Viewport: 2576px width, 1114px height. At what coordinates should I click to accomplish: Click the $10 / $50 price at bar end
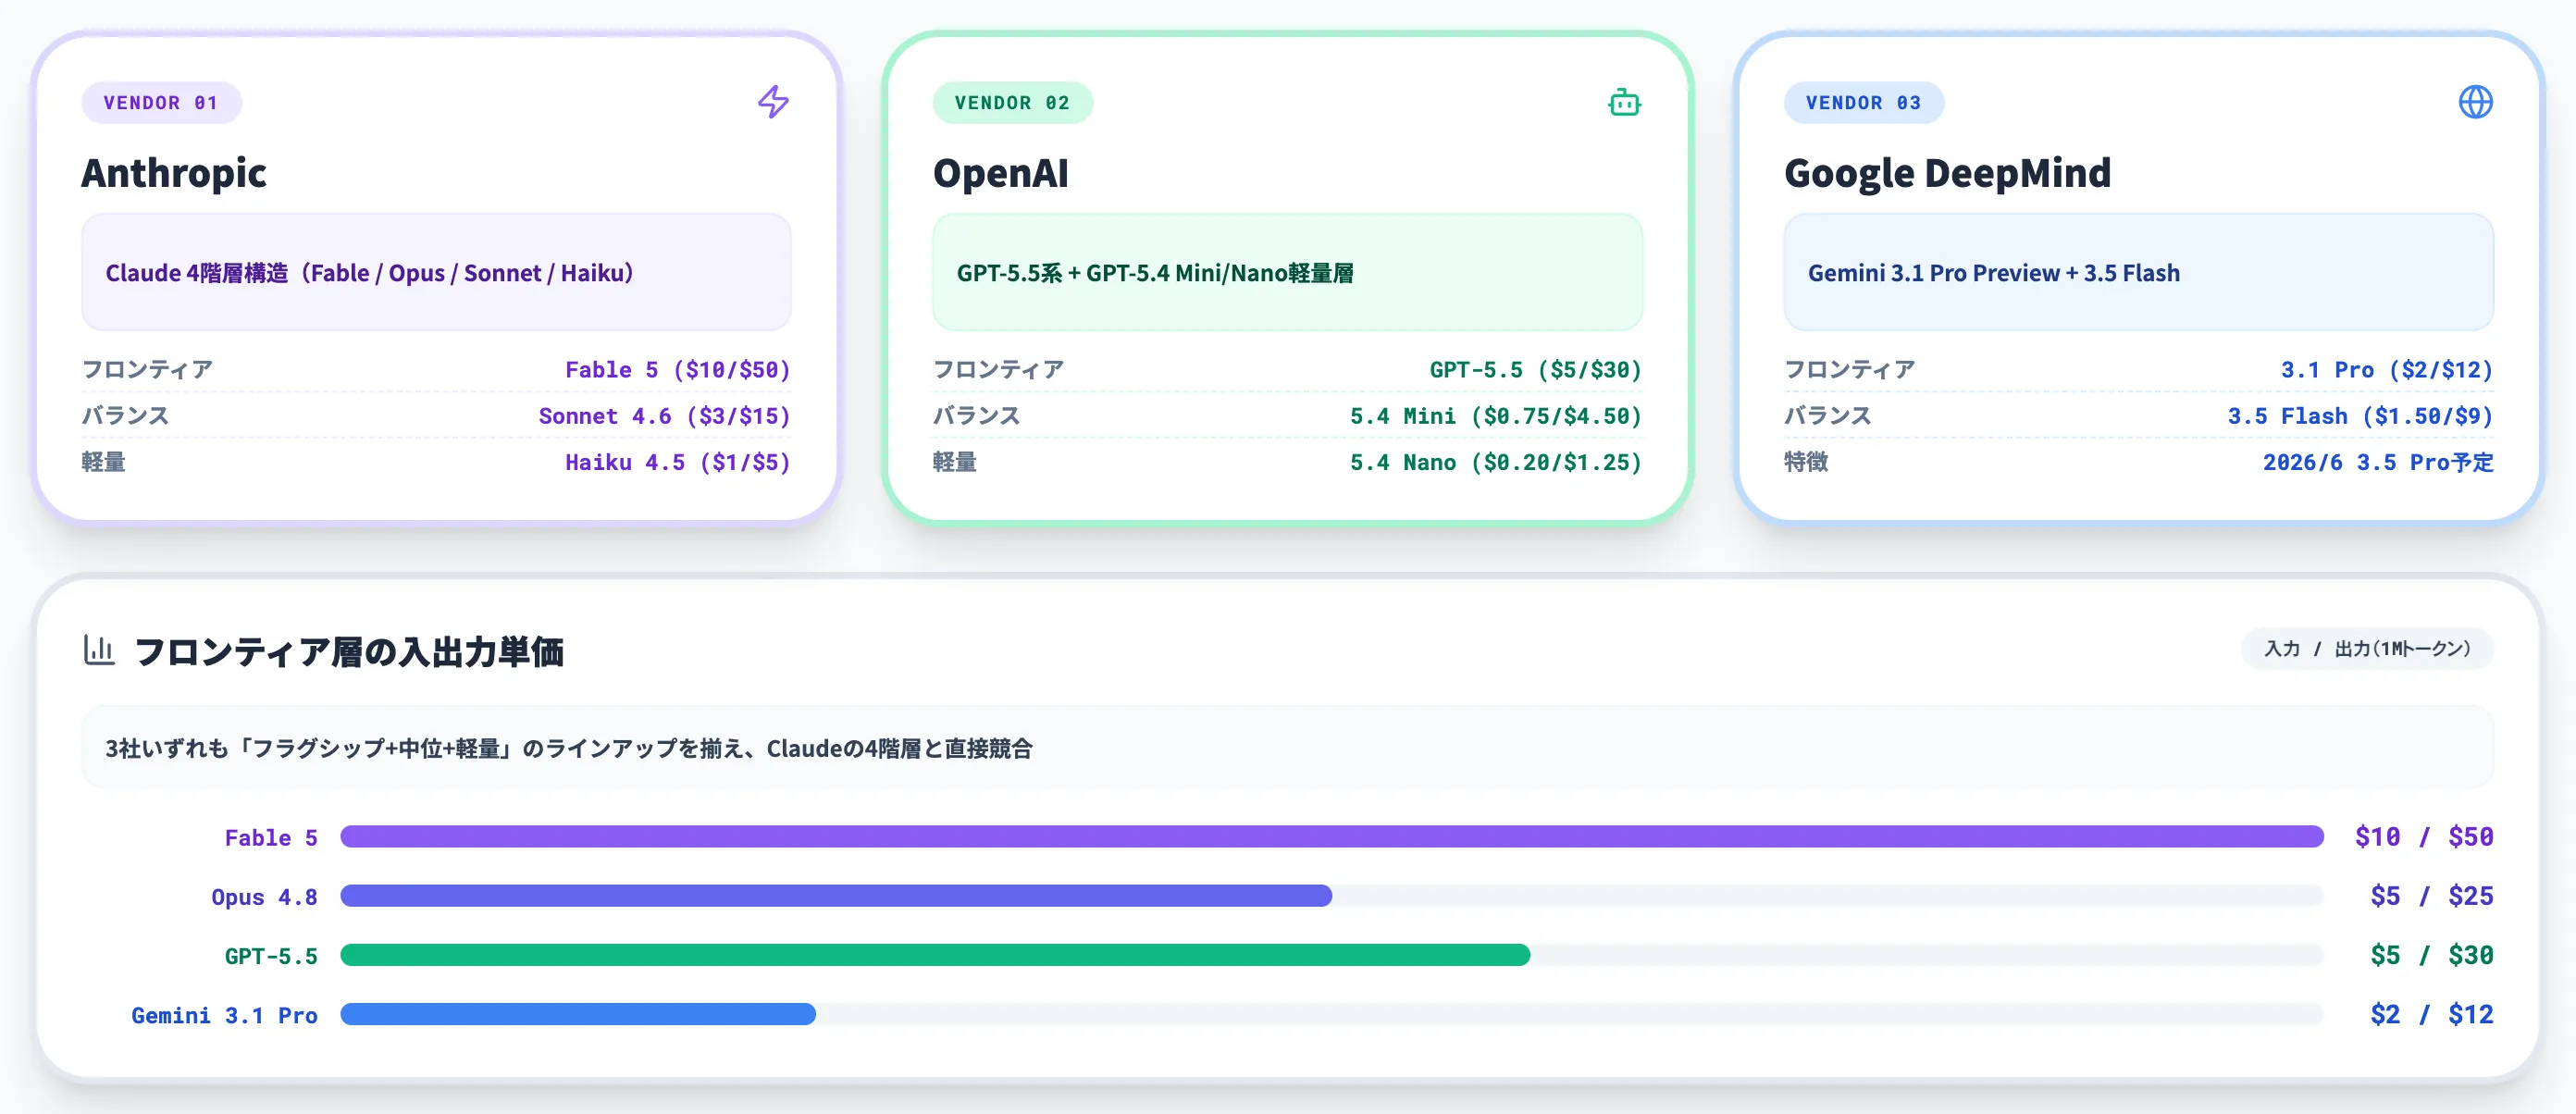[x=2424, y=836]
